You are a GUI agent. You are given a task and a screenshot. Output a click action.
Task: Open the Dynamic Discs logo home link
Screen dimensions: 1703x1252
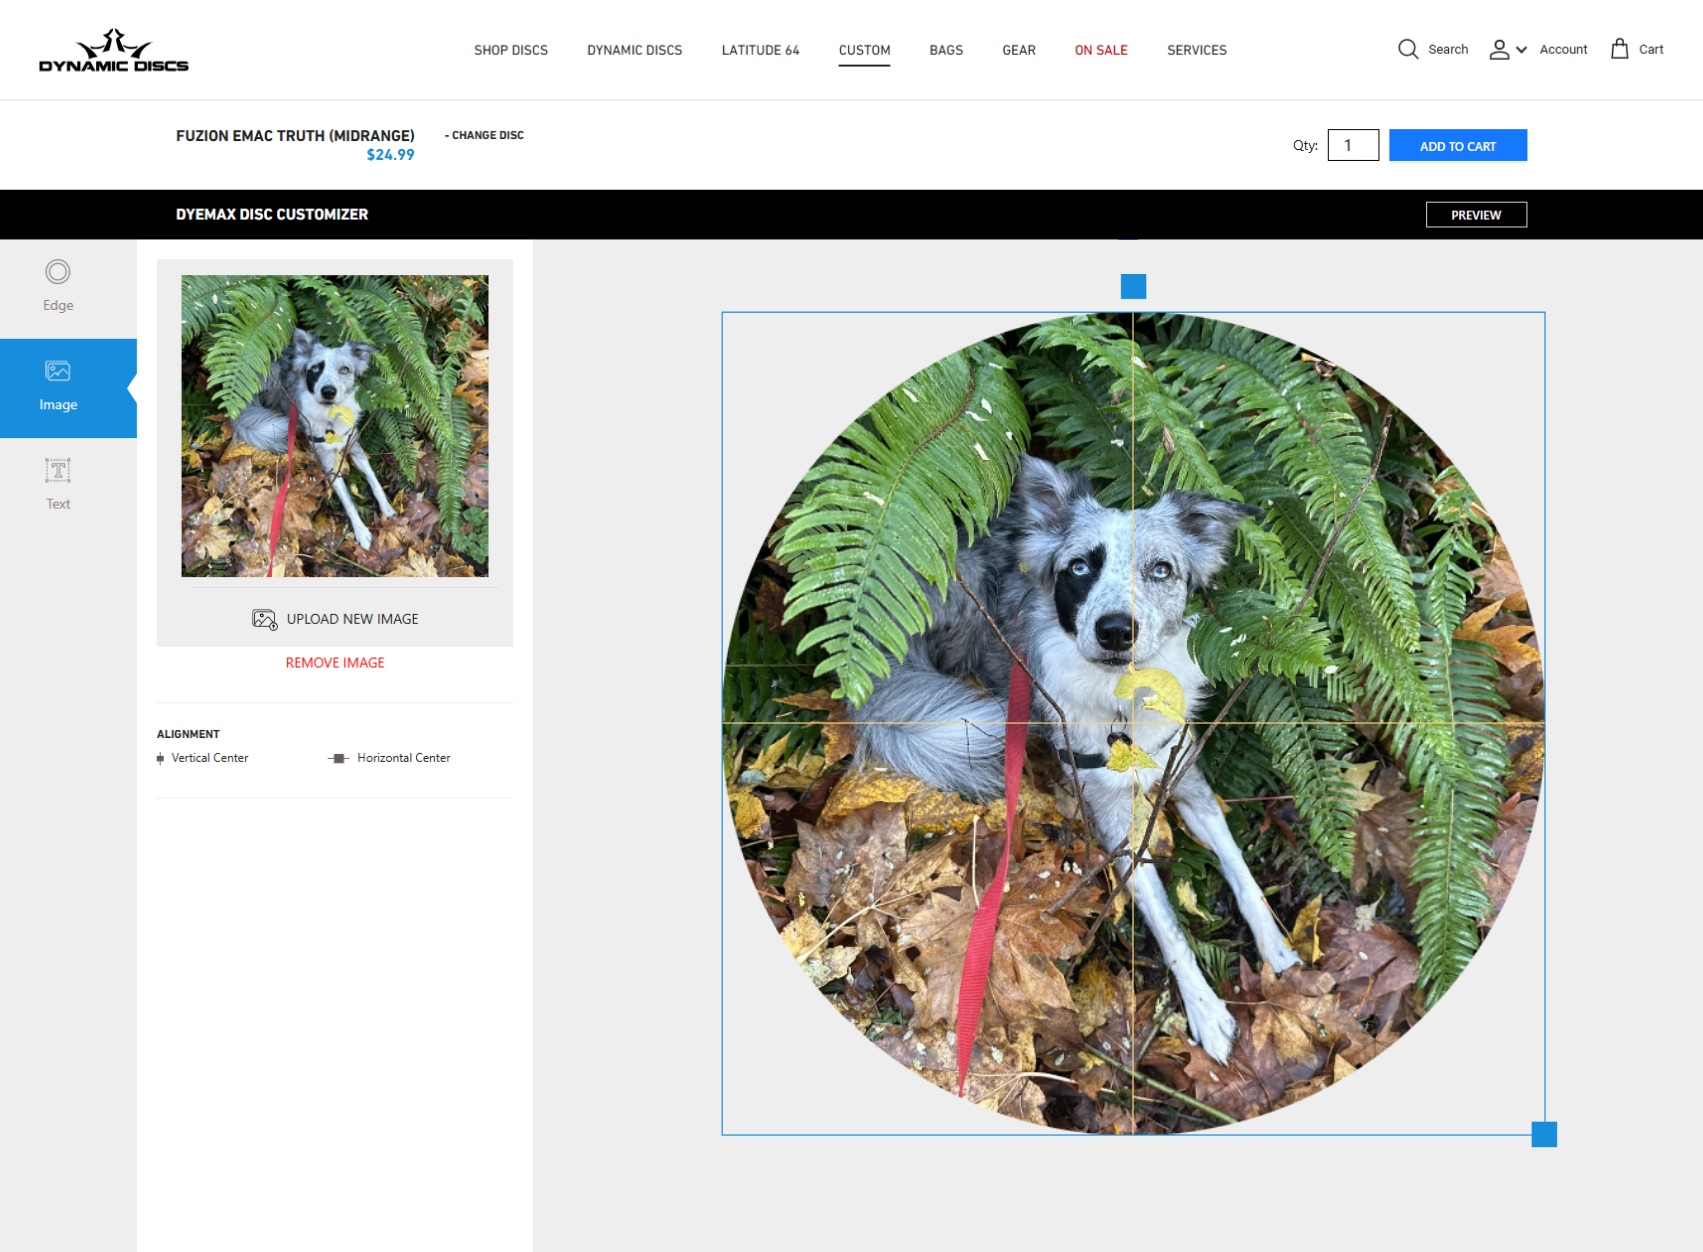[113, 50]
